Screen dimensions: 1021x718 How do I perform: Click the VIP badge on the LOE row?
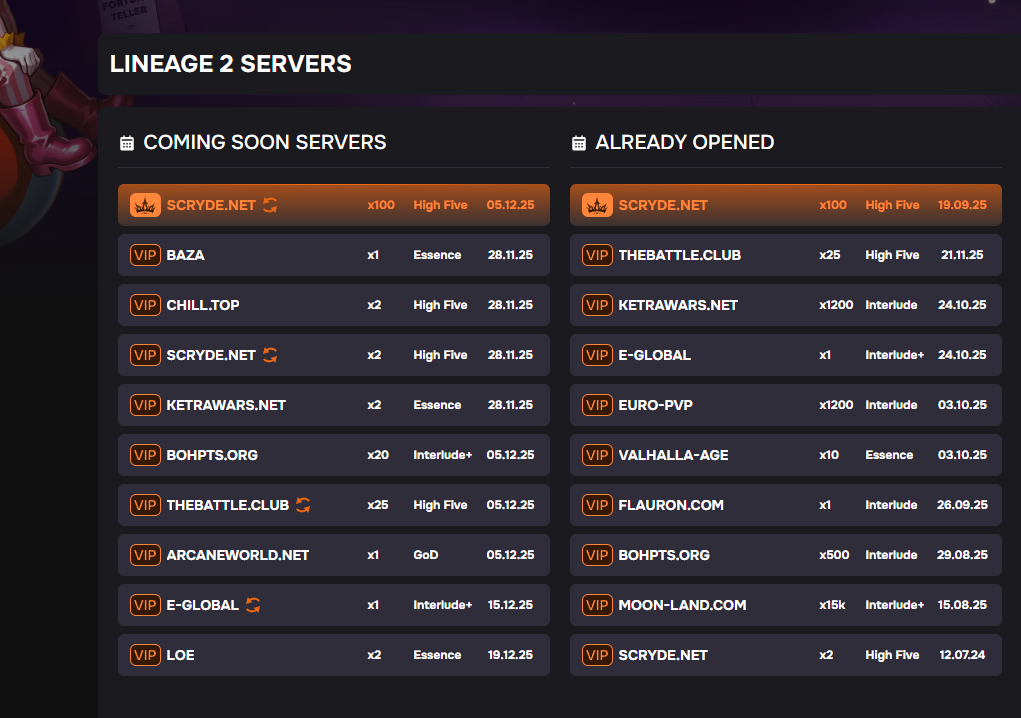(x=145, y=655)
